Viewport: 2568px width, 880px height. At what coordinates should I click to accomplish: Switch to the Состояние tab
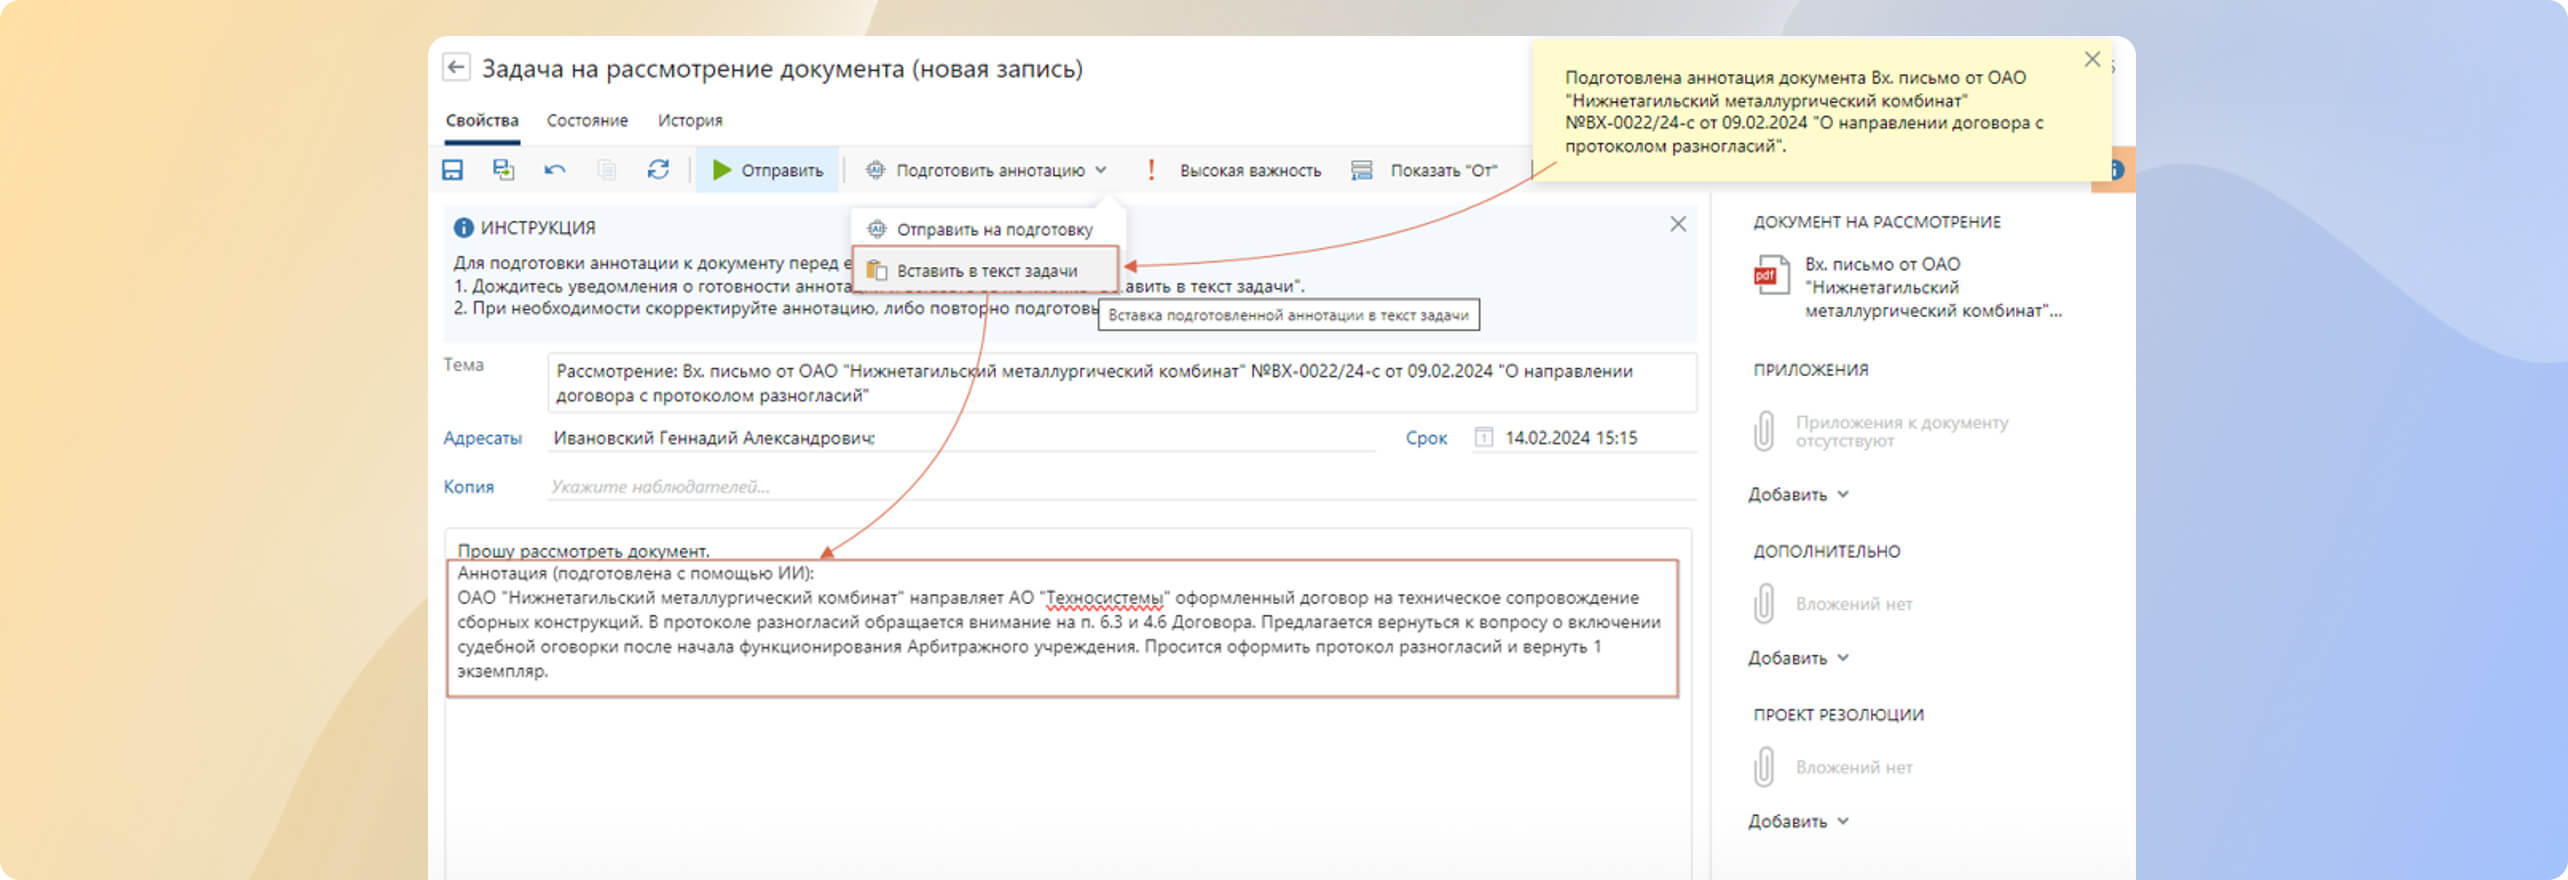pyautogui.click(x=587, y=120)
